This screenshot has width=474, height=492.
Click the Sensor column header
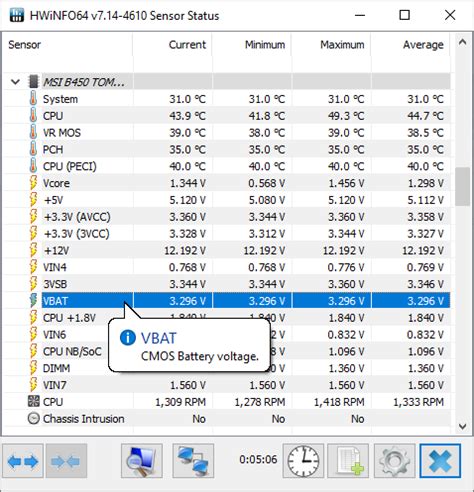24,44
